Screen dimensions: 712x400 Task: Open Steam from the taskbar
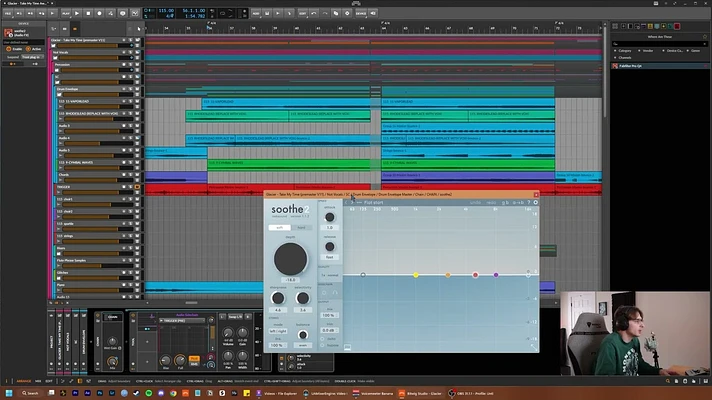[x=136, y=393]
